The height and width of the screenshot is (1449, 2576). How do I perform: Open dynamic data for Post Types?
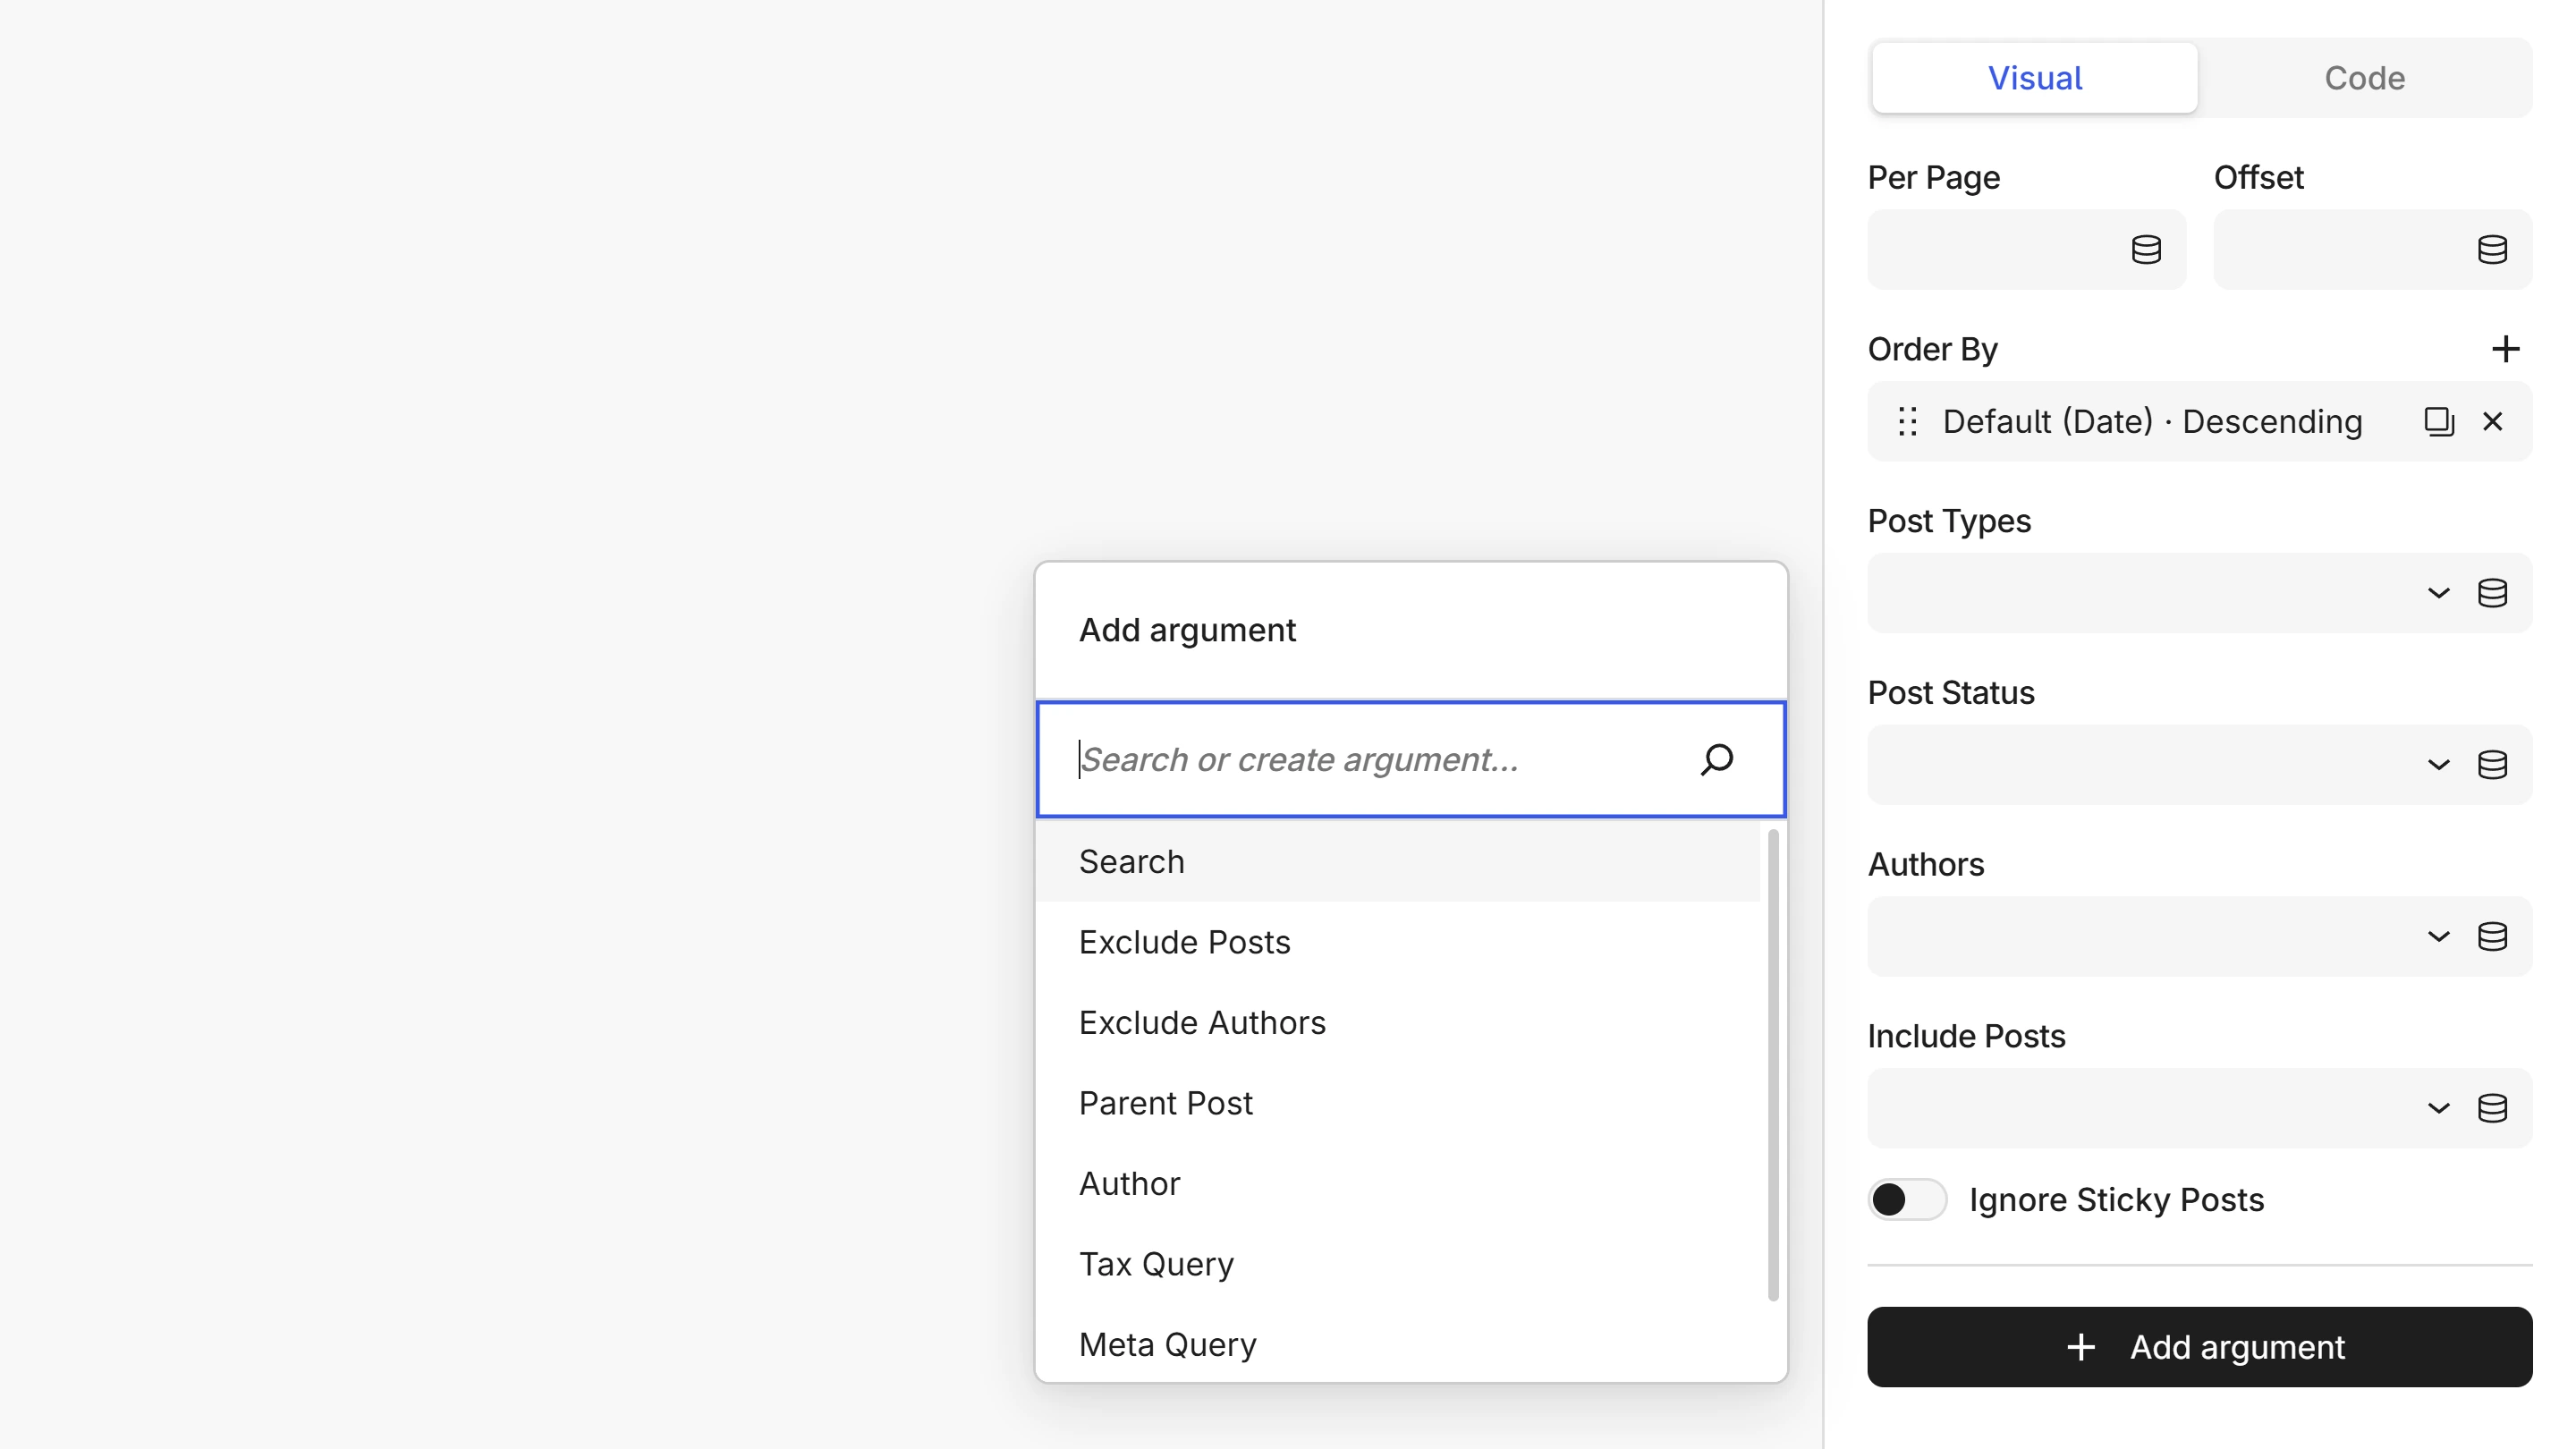2492,593
